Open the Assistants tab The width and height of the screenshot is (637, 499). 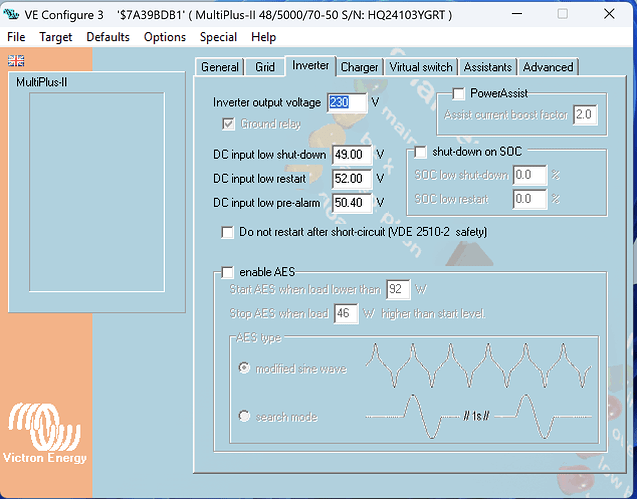[x=488, y=67]
